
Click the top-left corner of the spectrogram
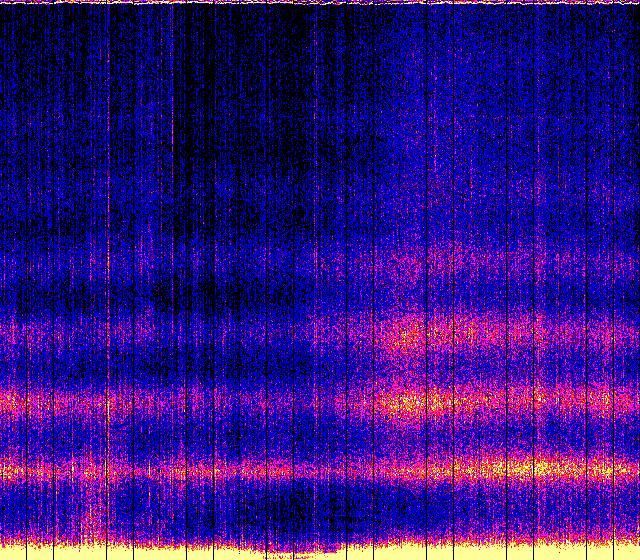pos(3,3)
